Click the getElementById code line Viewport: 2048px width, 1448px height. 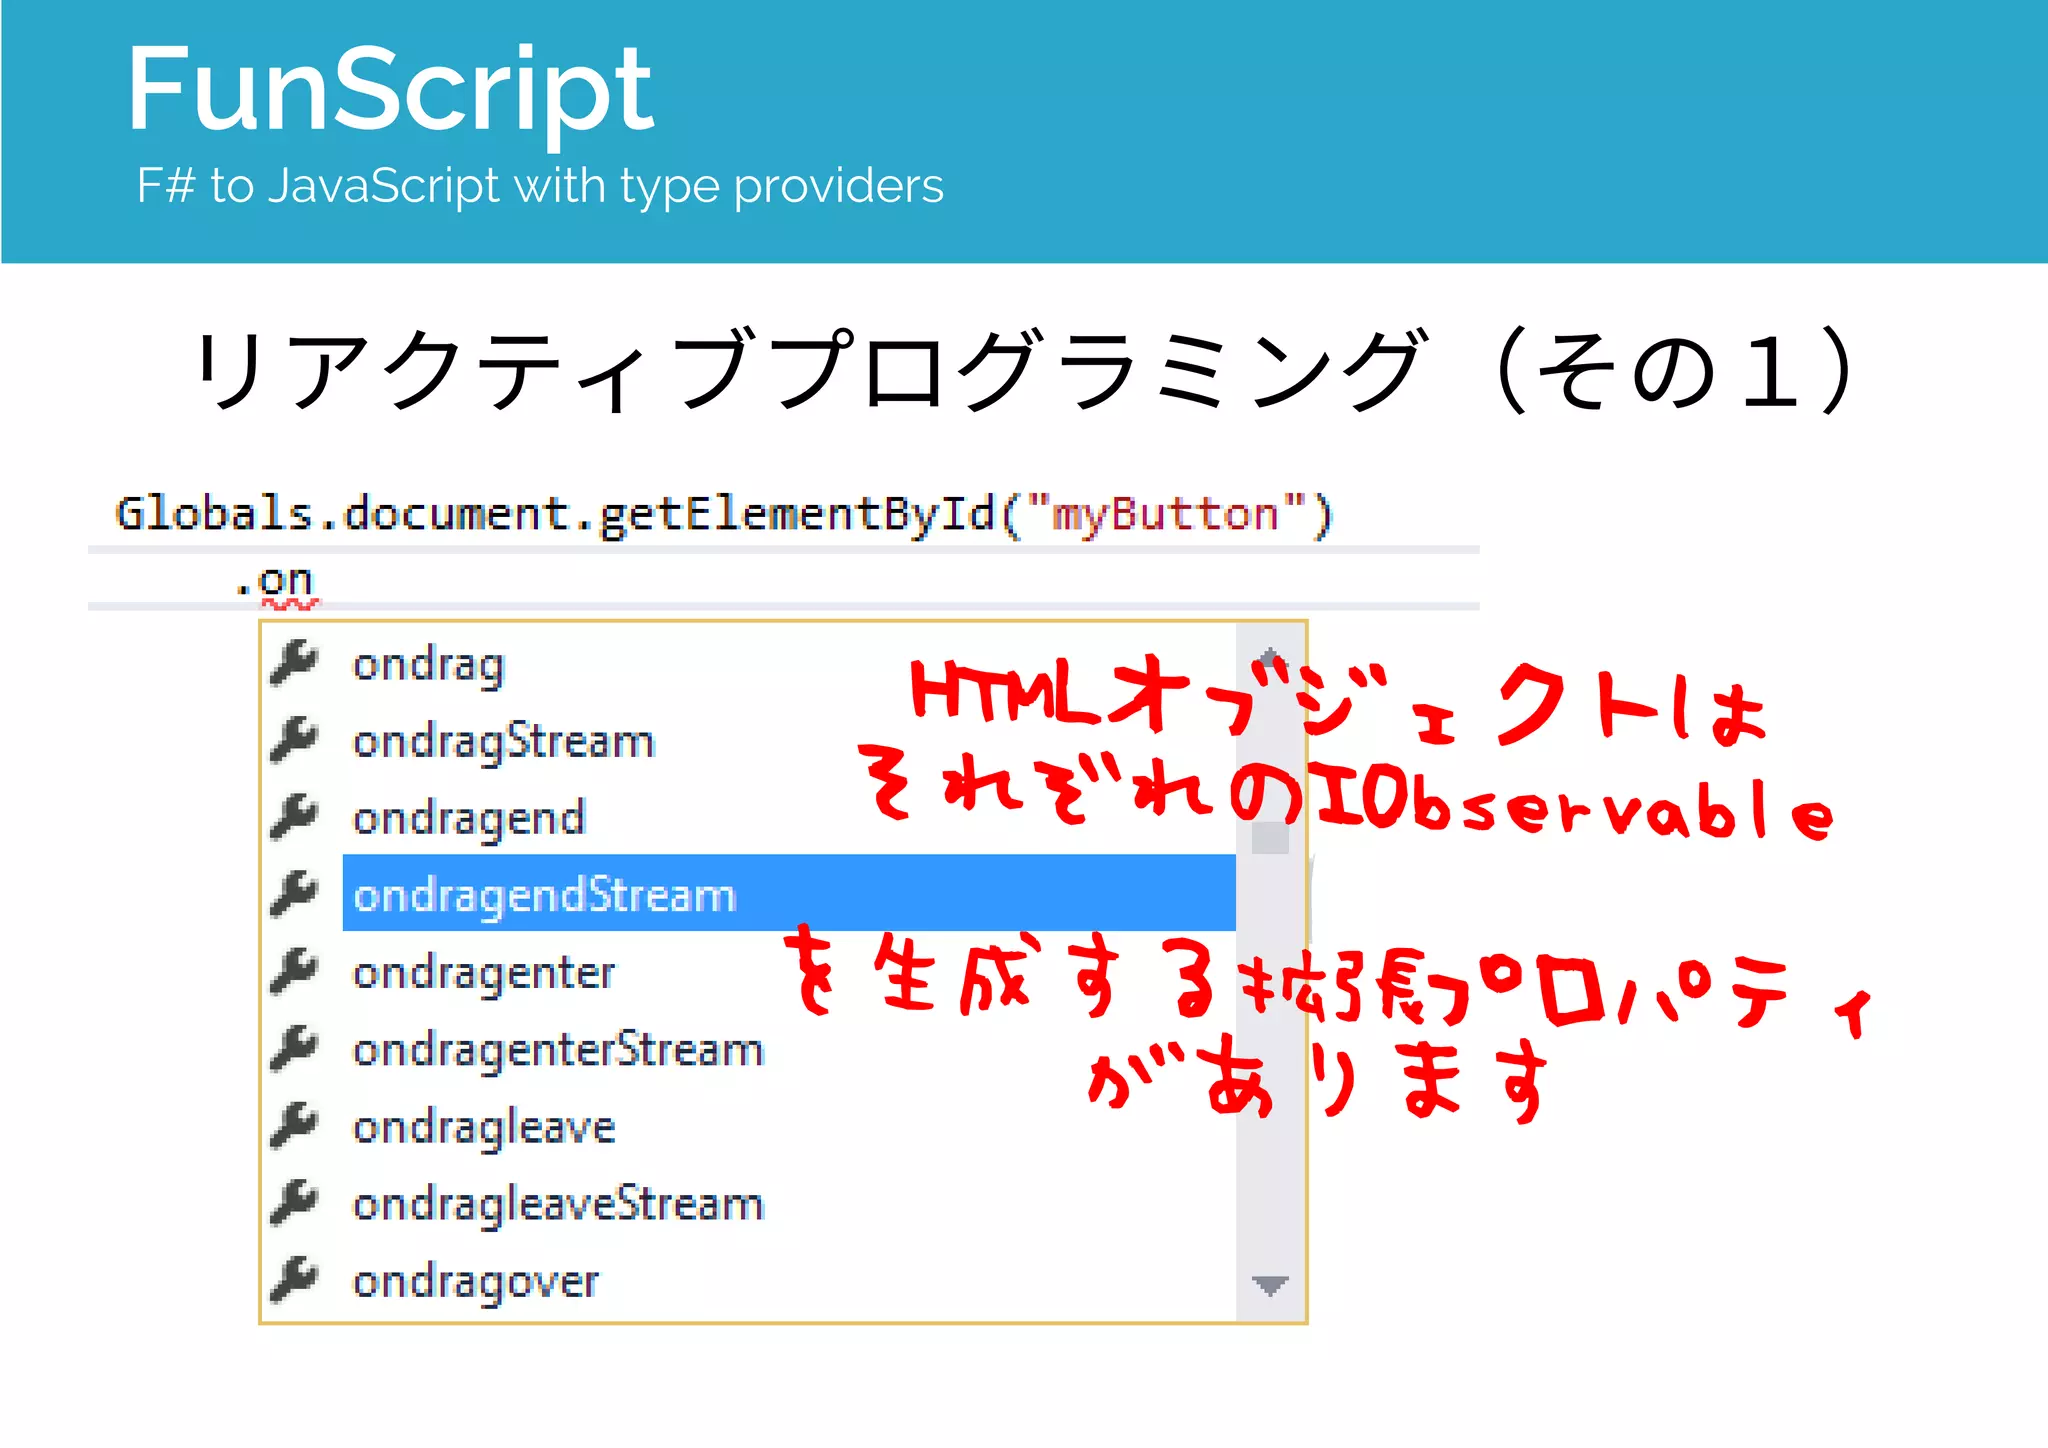click(724, 515)
